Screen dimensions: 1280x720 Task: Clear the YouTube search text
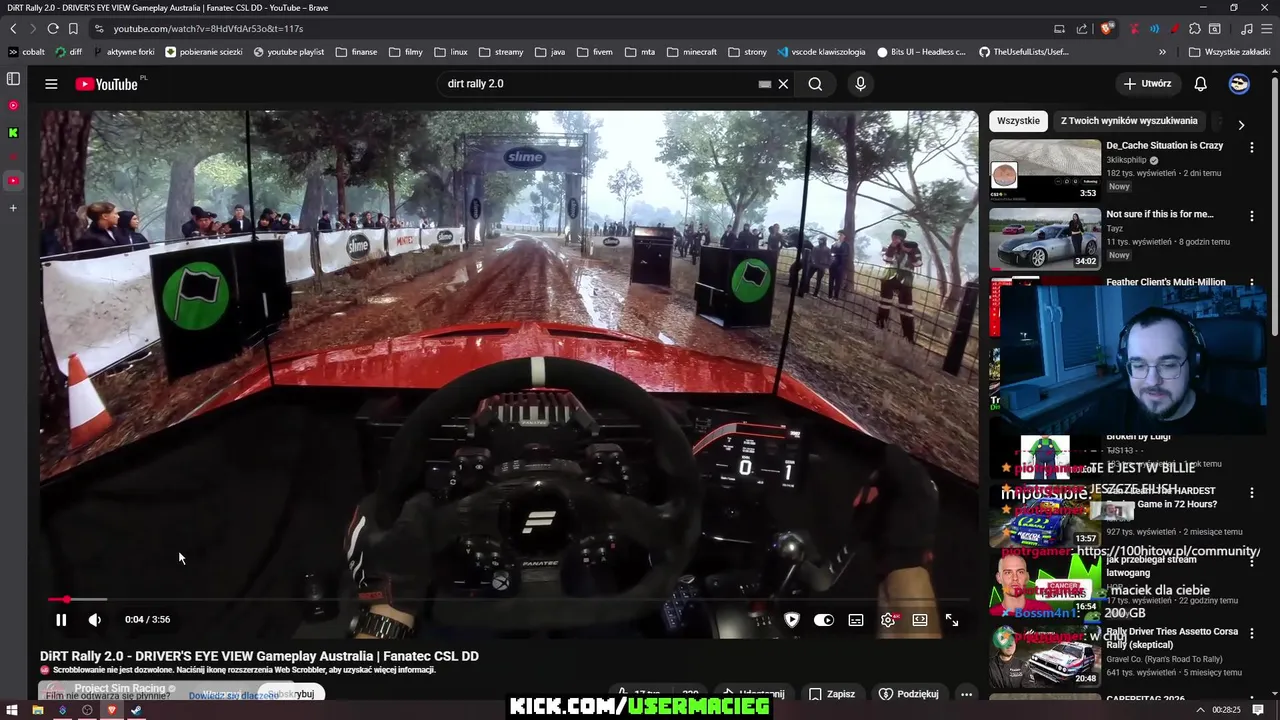tap(783, 84)
